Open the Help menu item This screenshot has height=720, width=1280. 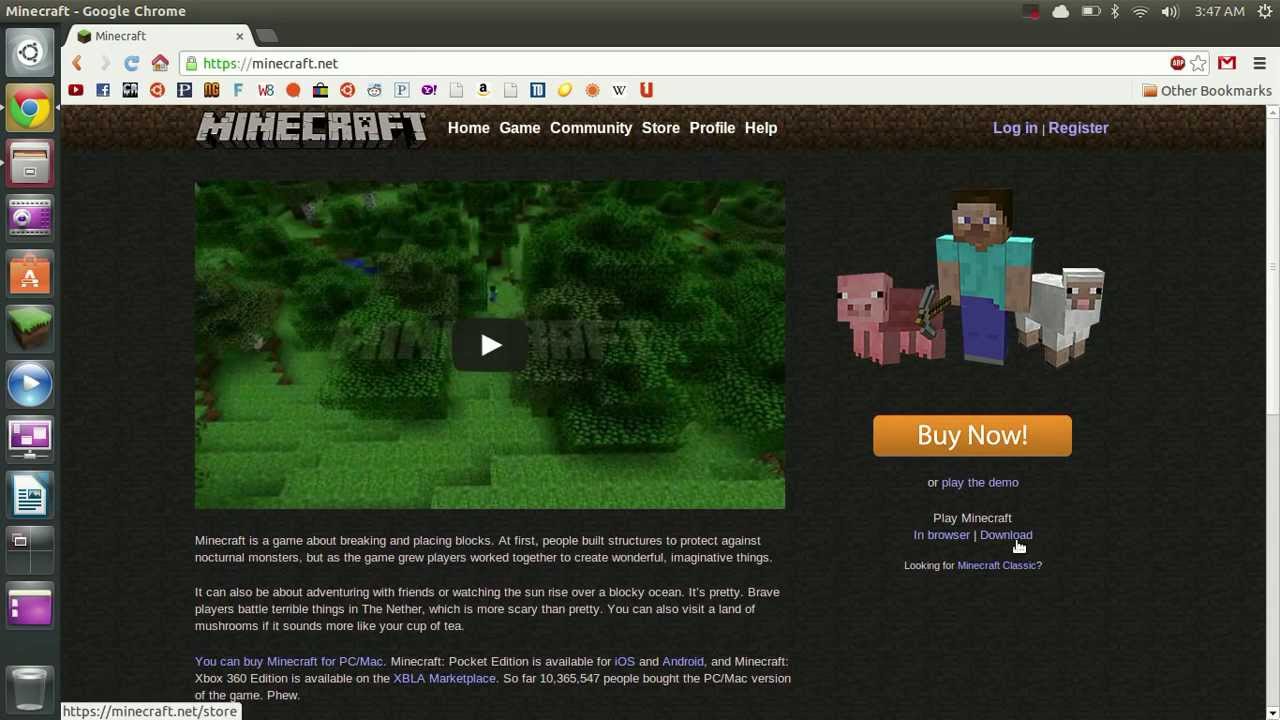761,128
